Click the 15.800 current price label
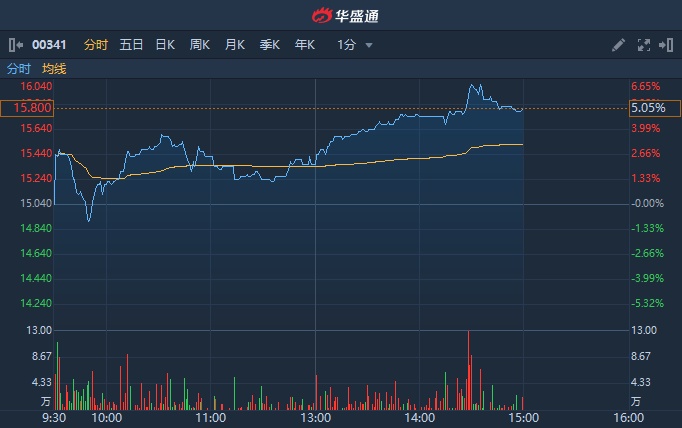Image resolution: width=682 pixels, height=428 pixels. click(27, 108)
